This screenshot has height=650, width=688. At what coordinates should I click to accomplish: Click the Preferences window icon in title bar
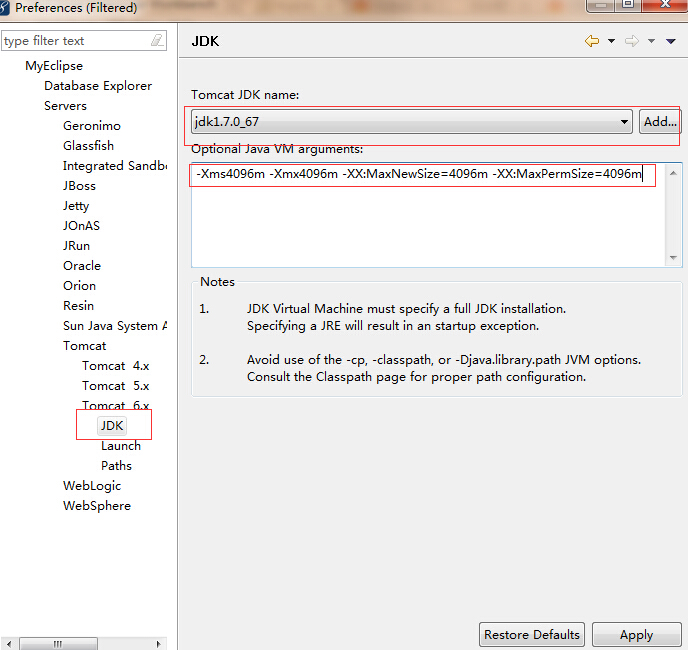[x=4, y=7]
